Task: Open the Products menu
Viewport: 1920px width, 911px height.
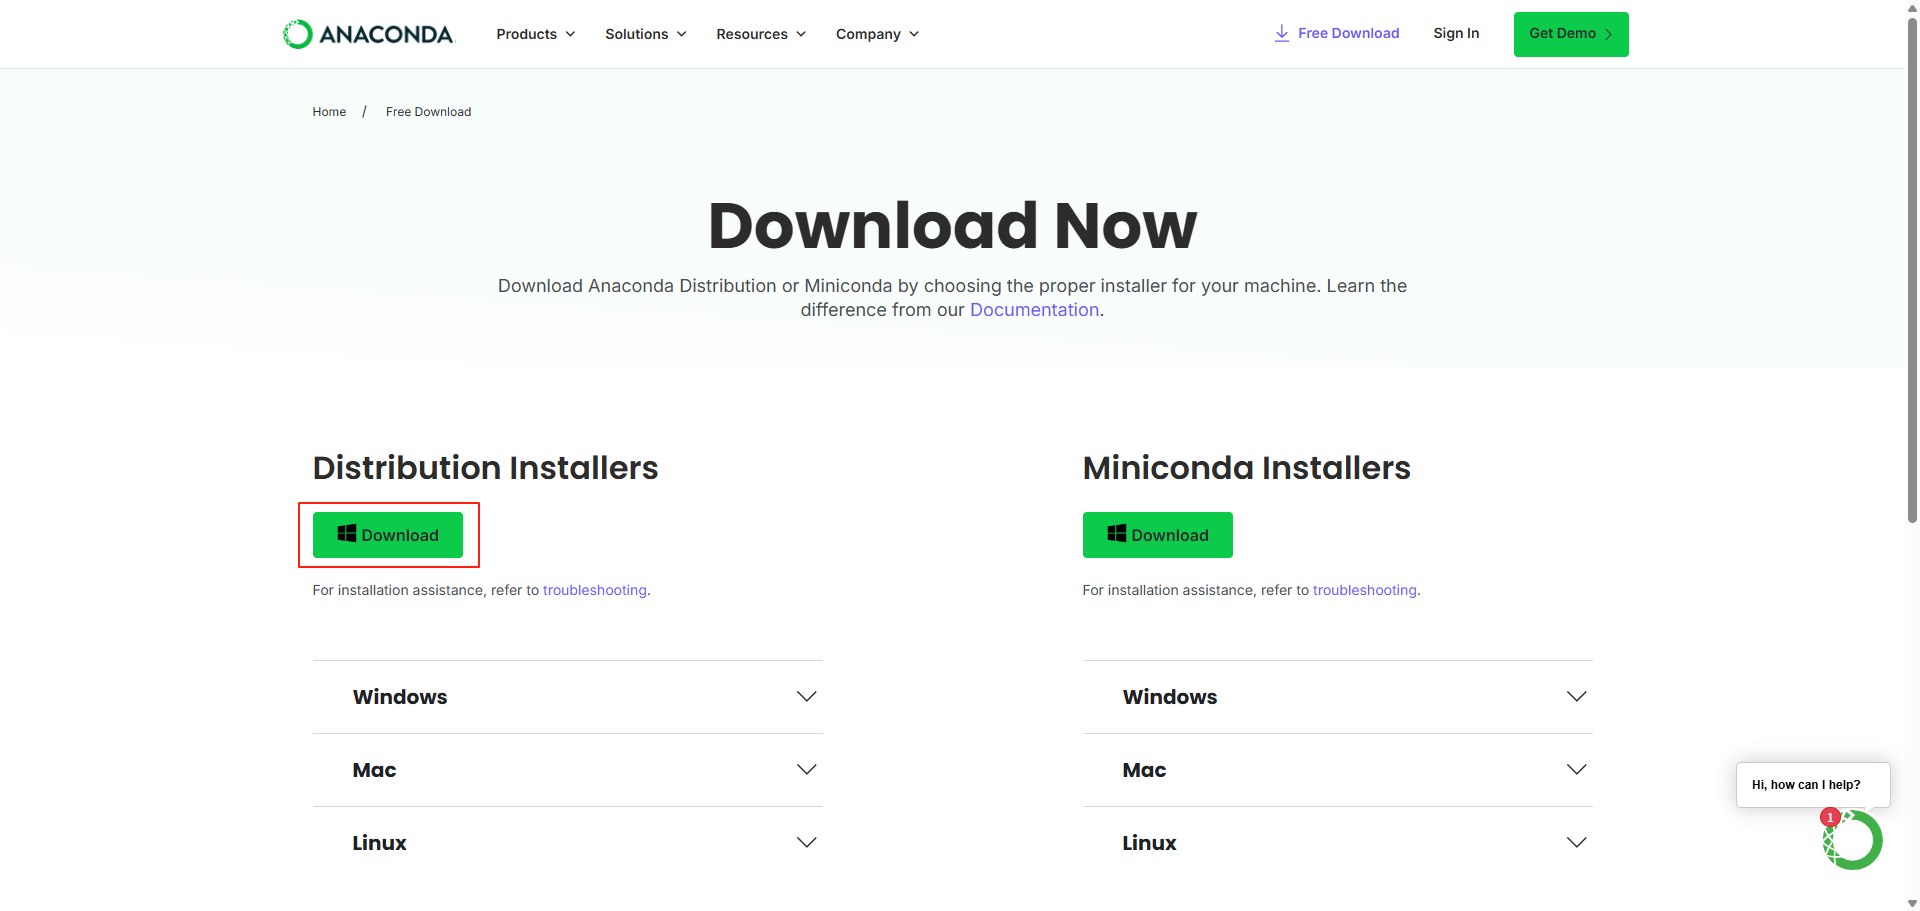Action: pos(535,34)
